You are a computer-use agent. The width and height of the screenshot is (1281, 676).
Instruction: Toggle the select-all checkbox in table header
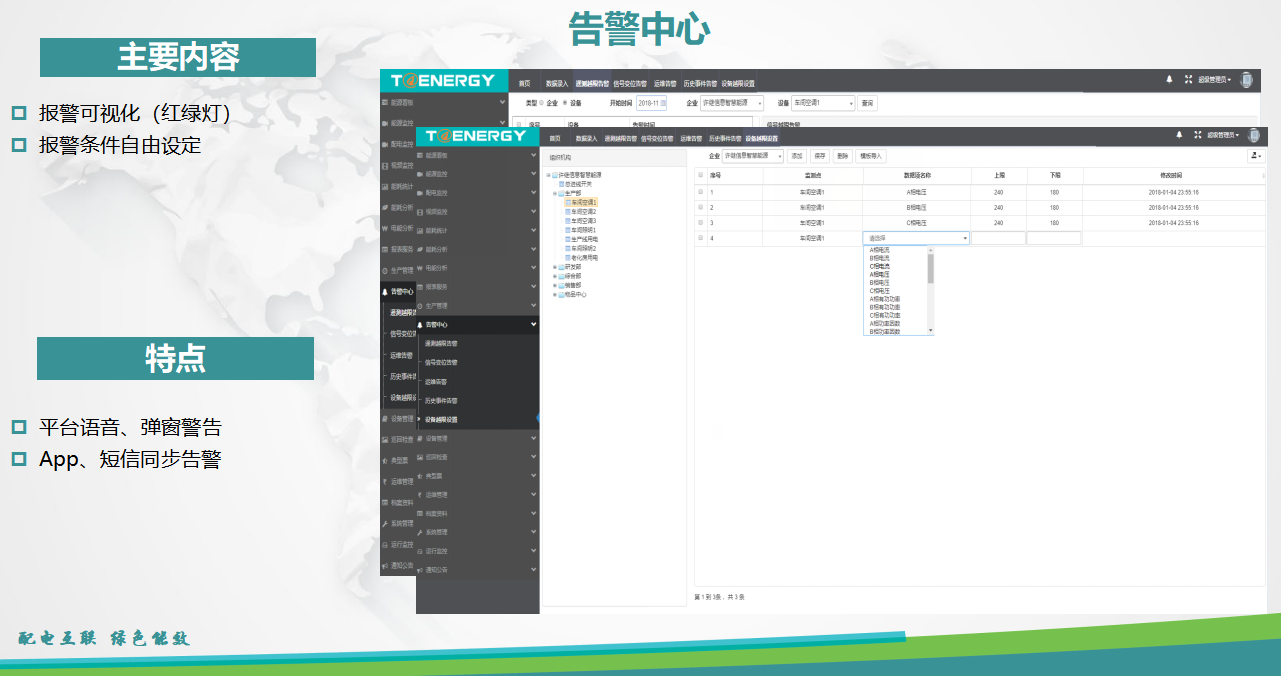click(x=700, y=175)
